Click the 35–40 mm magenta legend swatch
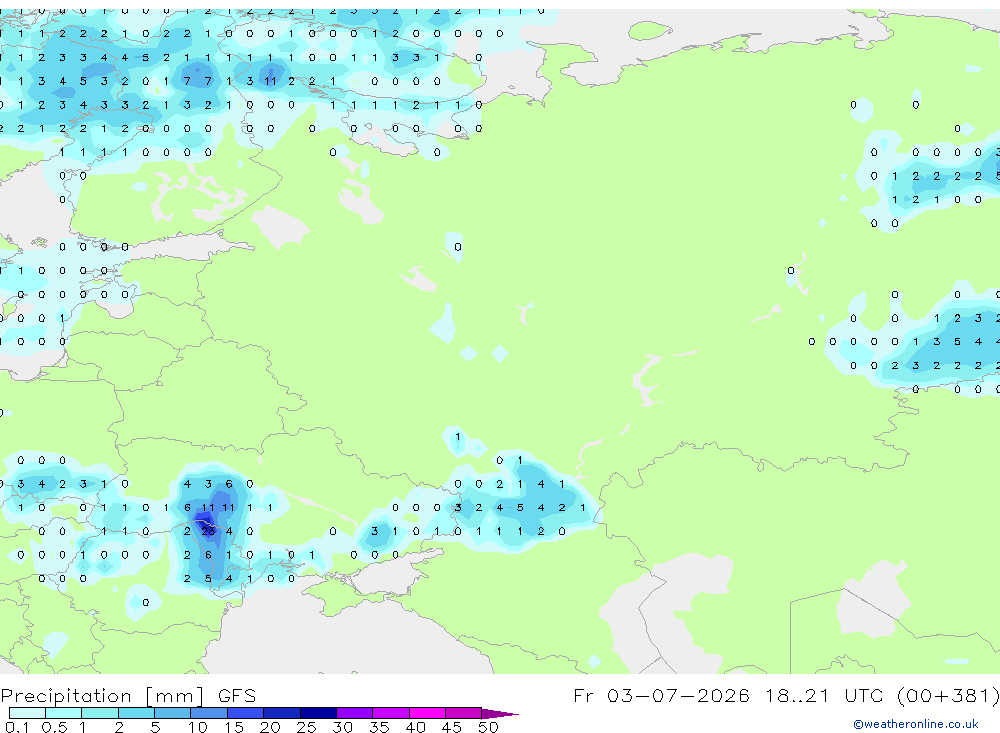Viewport: 1000px width, 733px height. coord(391,713)
